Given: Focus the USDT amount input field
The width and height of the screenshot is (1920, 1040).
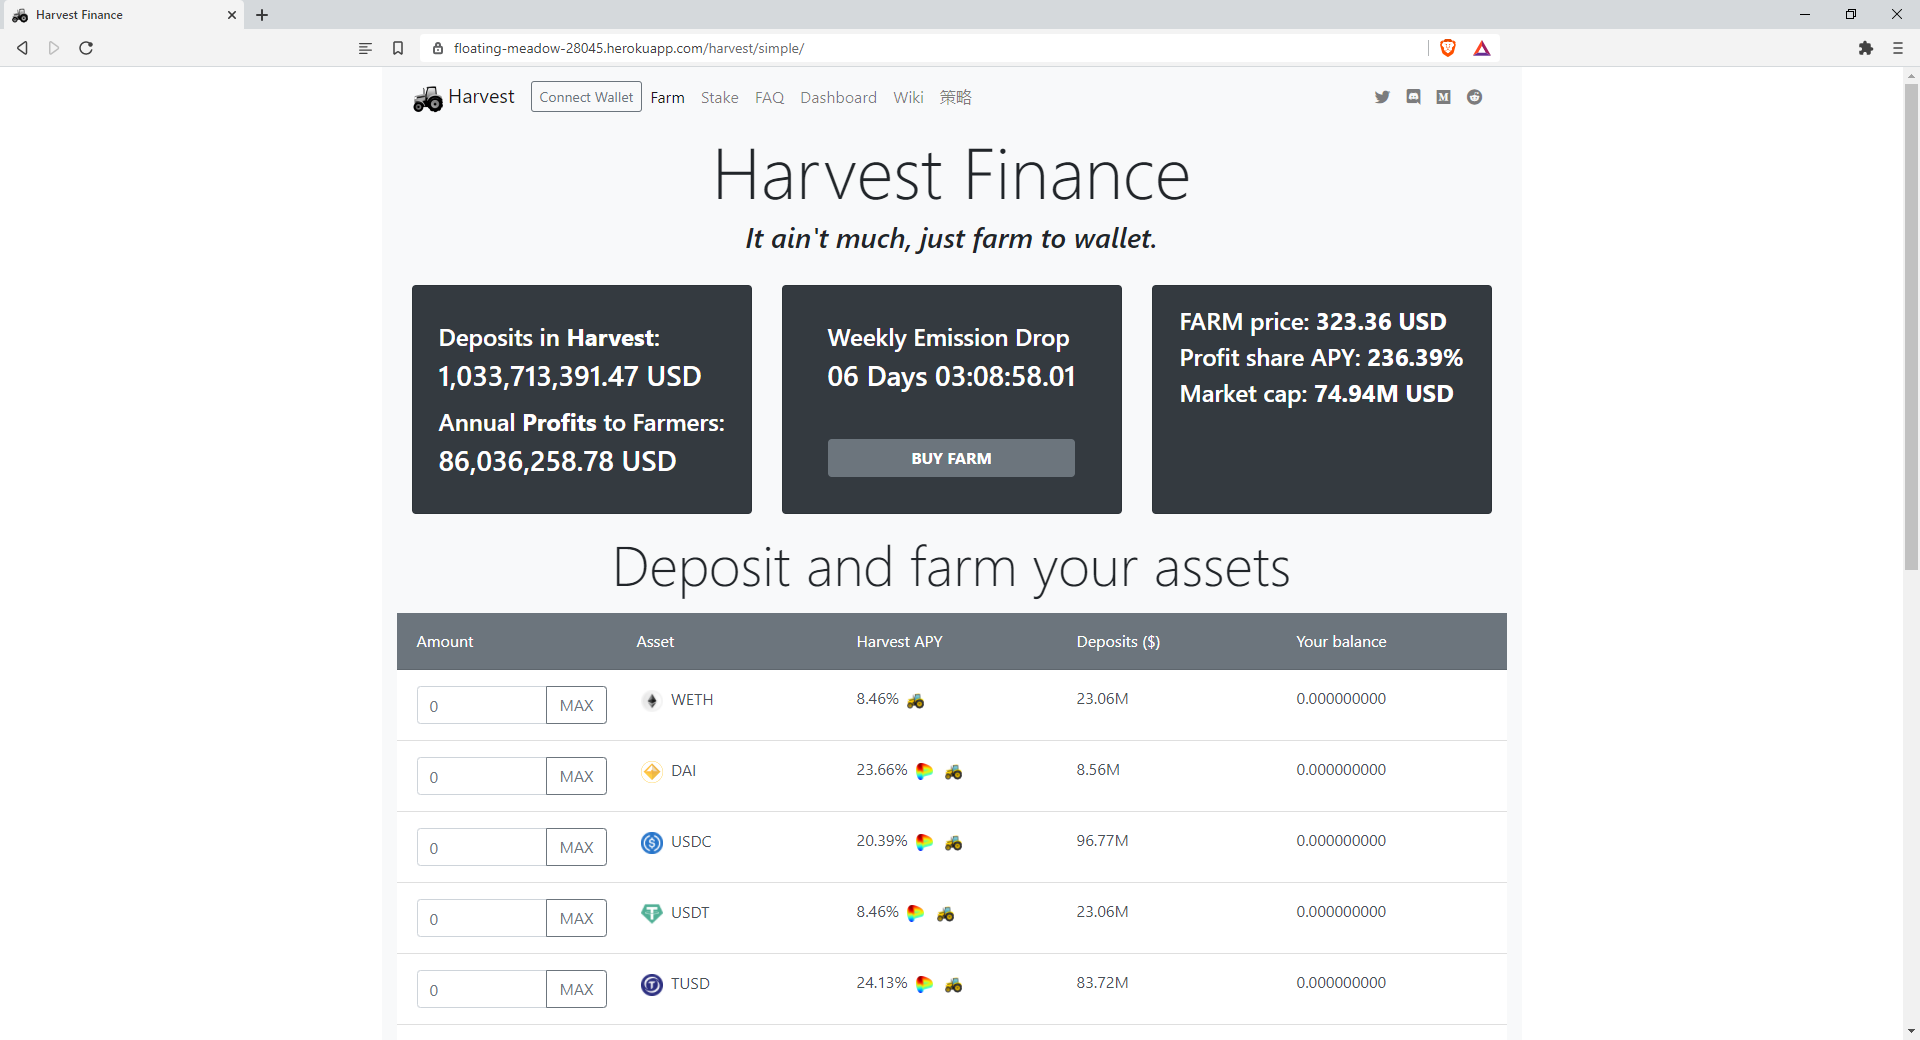Looking at the screenshot, I should 482,918.
